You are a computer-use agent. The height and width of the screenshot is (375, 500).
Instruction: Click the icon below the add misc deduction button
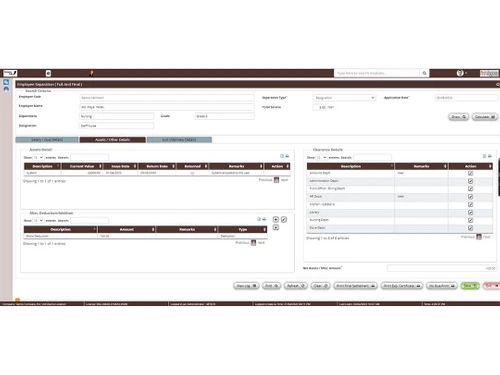click(x=276, y=227)
